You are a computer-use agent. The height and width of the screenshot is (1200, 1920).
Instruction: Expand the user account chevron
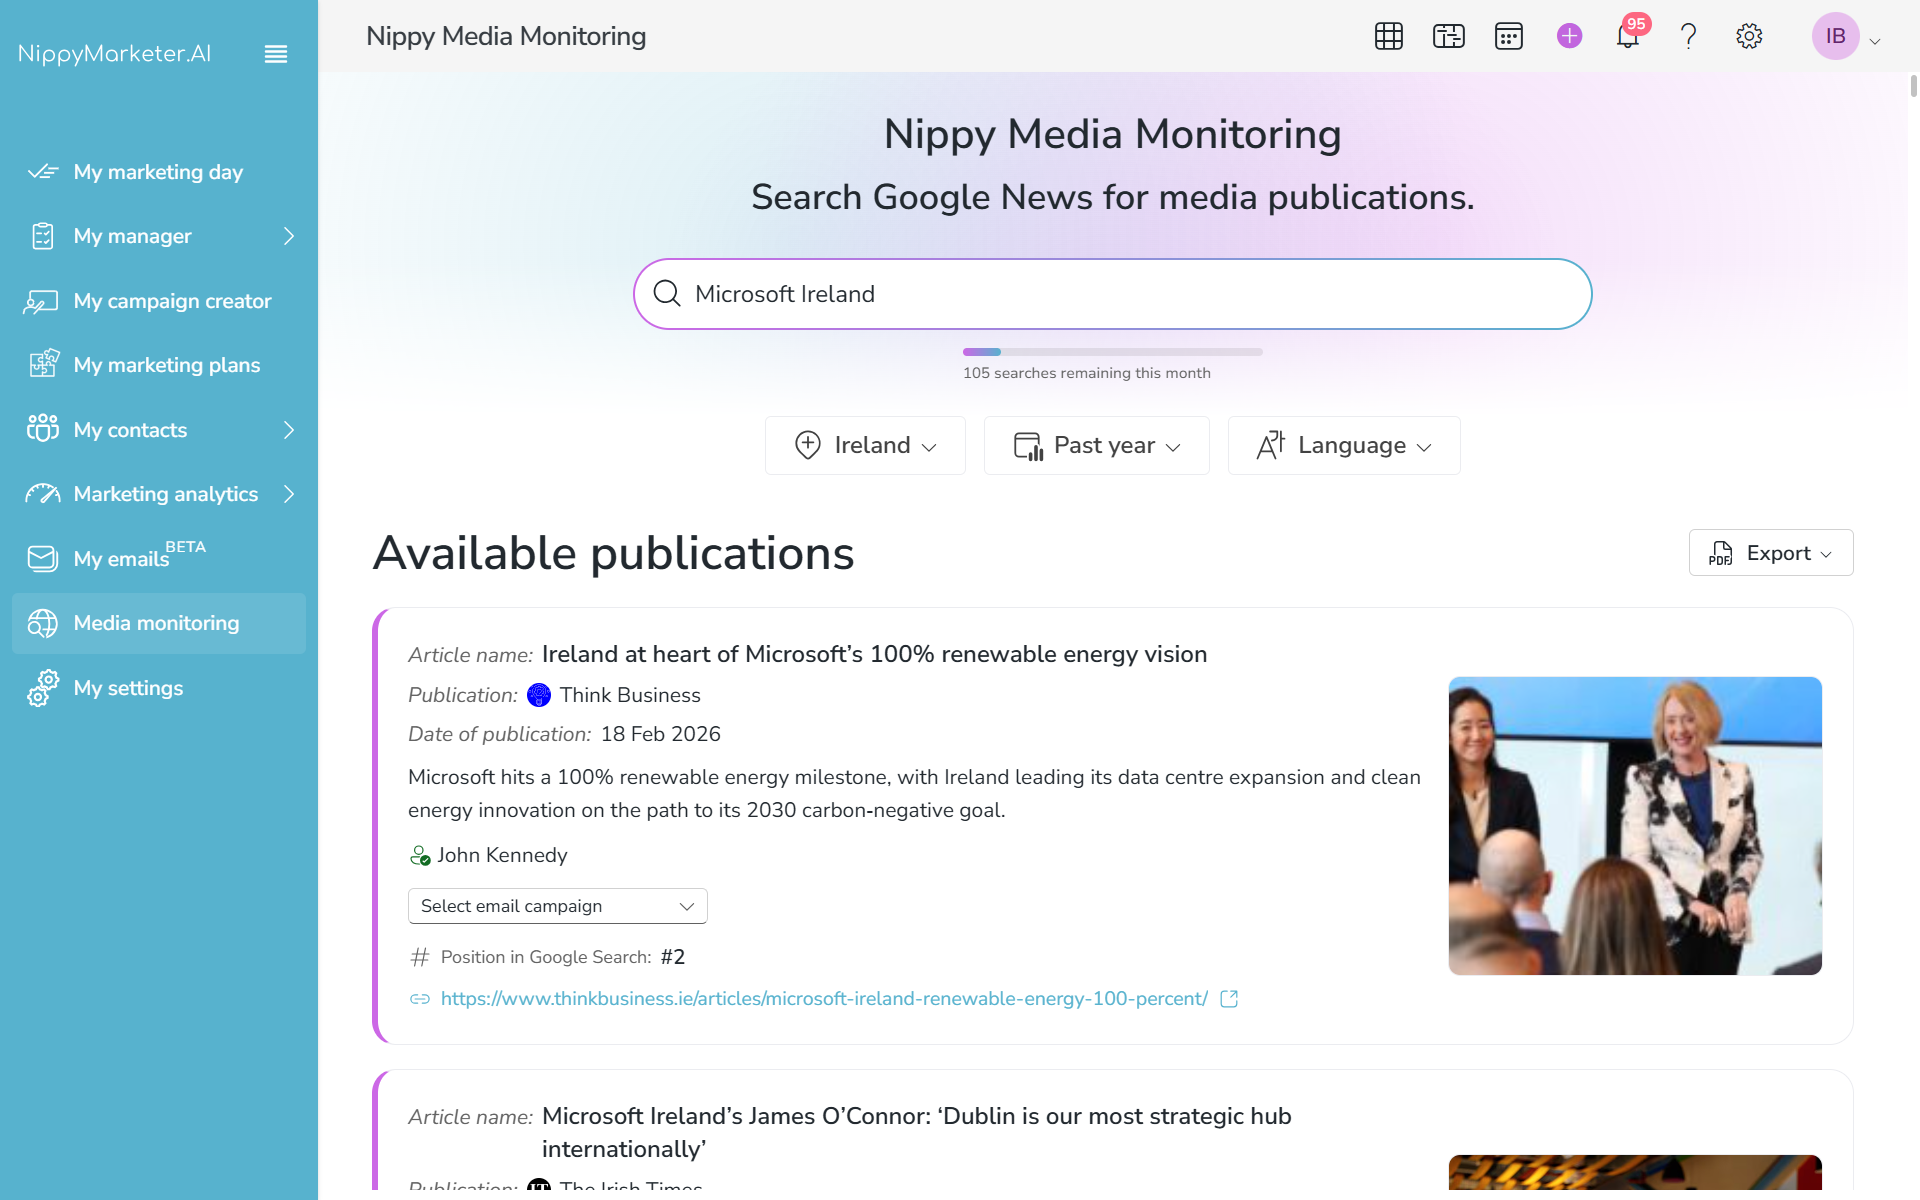click(1875, 41)
